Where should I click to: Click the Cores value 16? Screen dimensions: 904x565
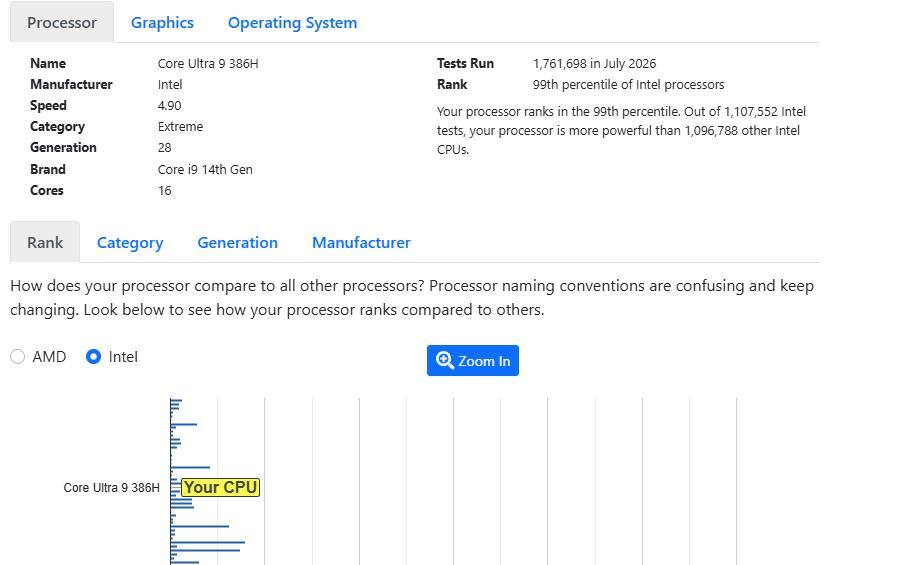(x=164, y=191)
